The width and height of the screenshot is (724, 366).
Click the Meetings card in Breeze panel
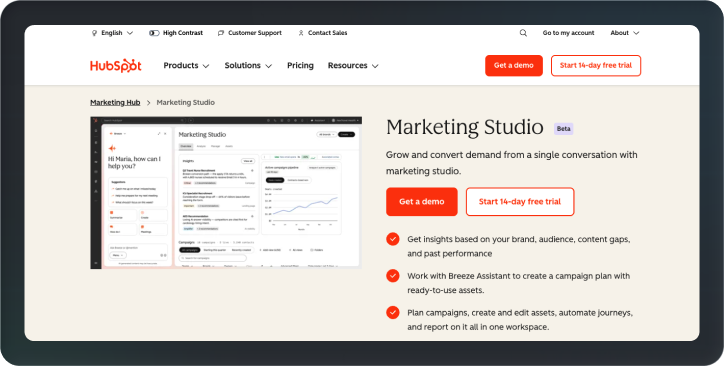(x=153, y=229)
